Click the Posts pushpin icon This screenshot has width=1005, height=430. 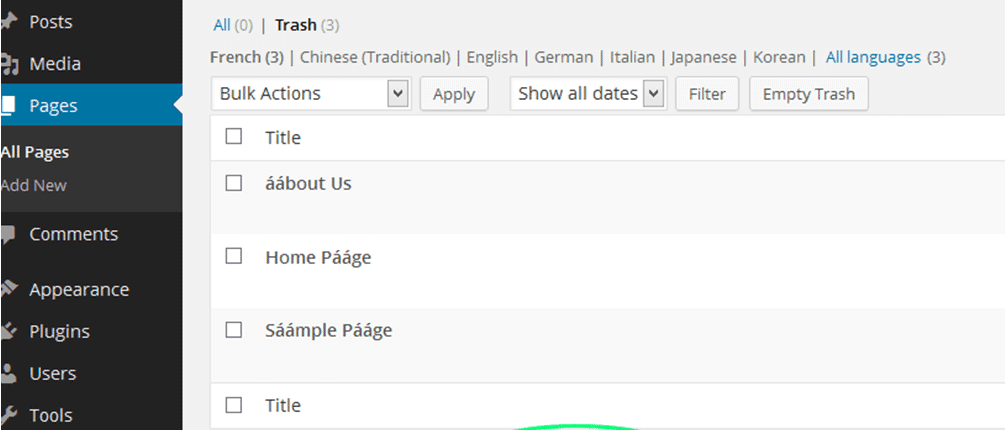[x=9, y=21]
